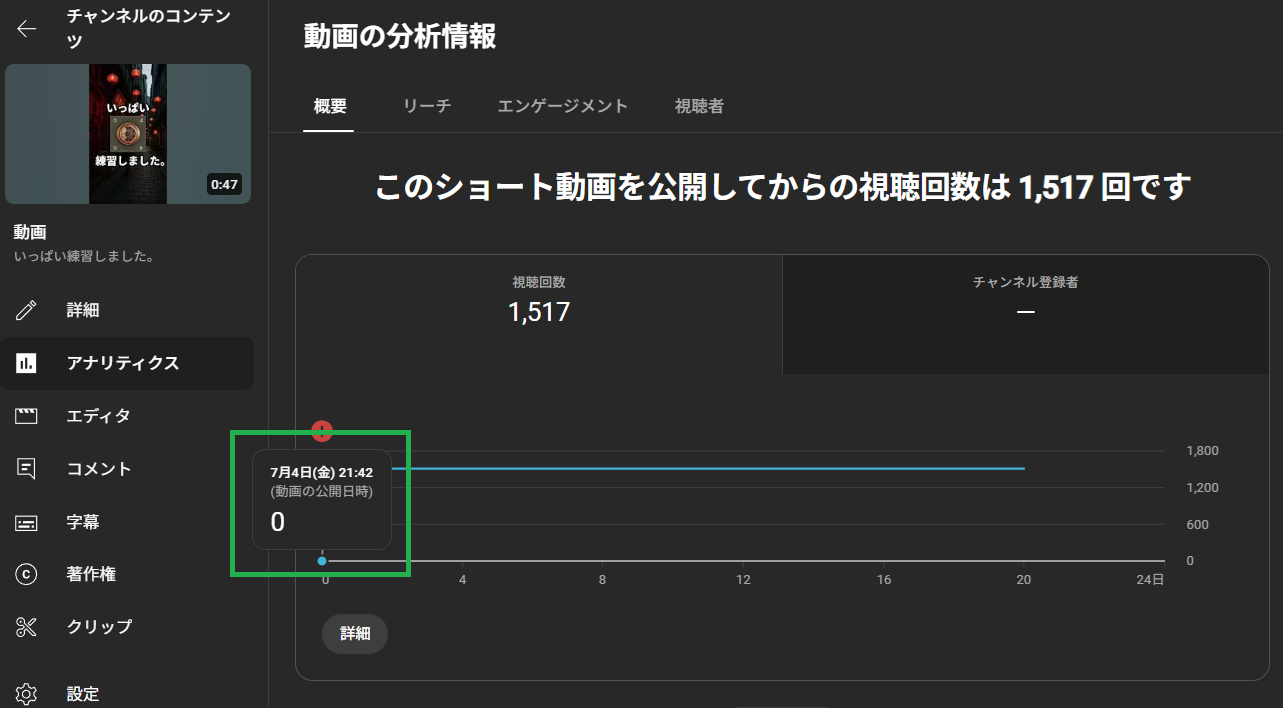The image size is (1283, 708).
Task: Open the Subtitles caption icon
Action: [26, 522]
